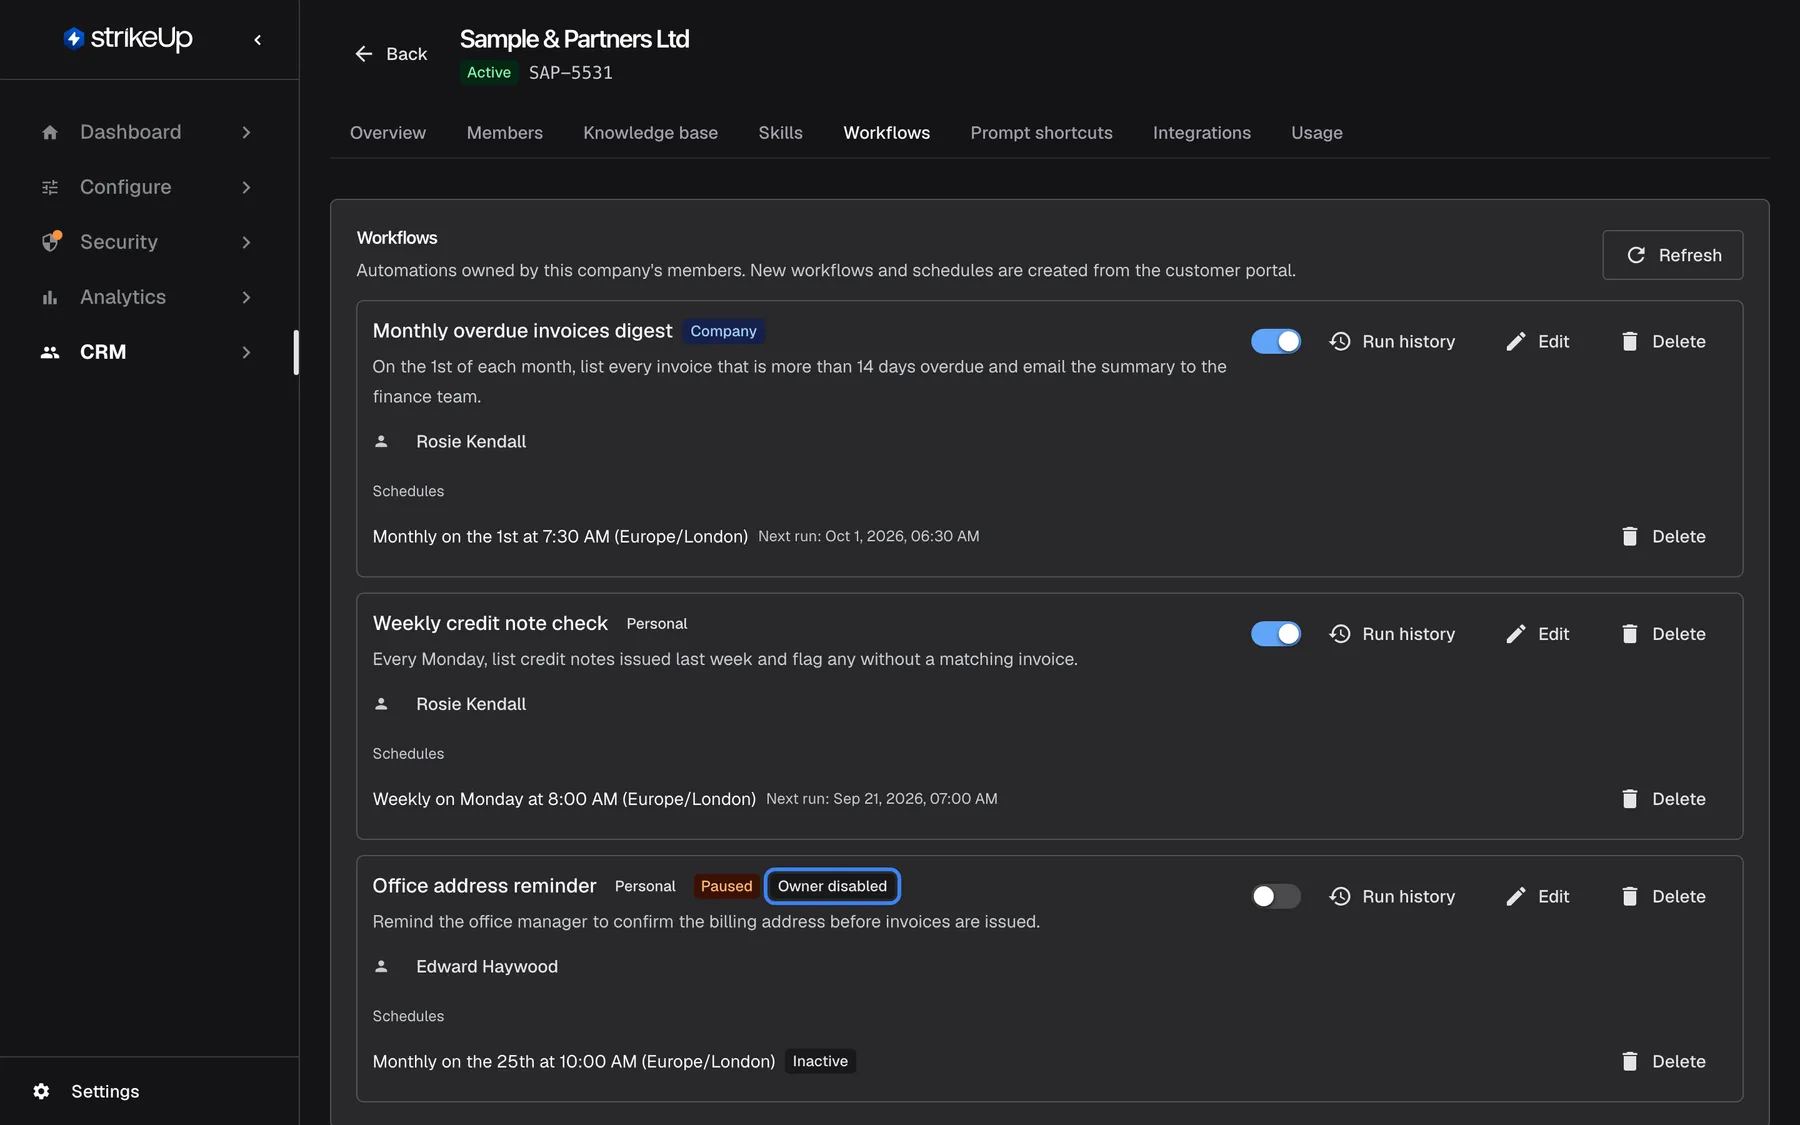Edit the Weekly credit note check workflow
The height and width of the screenshot is (1125, 1800).
1537,634
